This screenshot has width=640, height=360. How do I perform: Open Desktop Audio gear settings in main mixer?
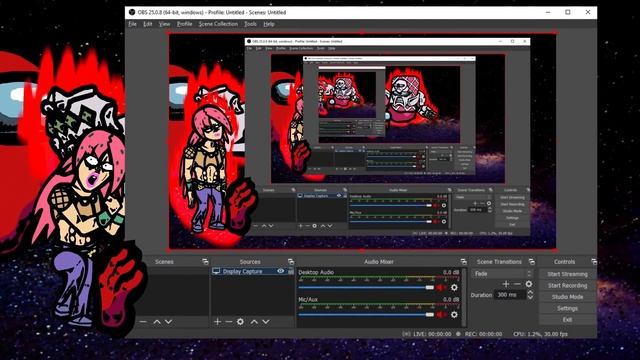454,287
